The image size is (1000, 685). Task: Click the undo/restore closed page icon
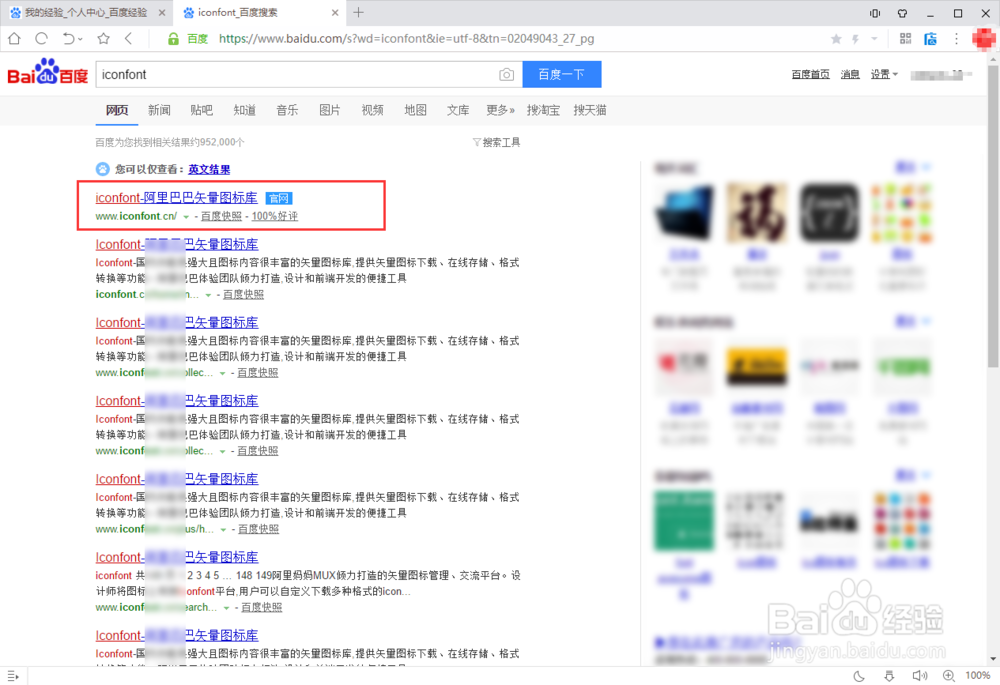68,38
